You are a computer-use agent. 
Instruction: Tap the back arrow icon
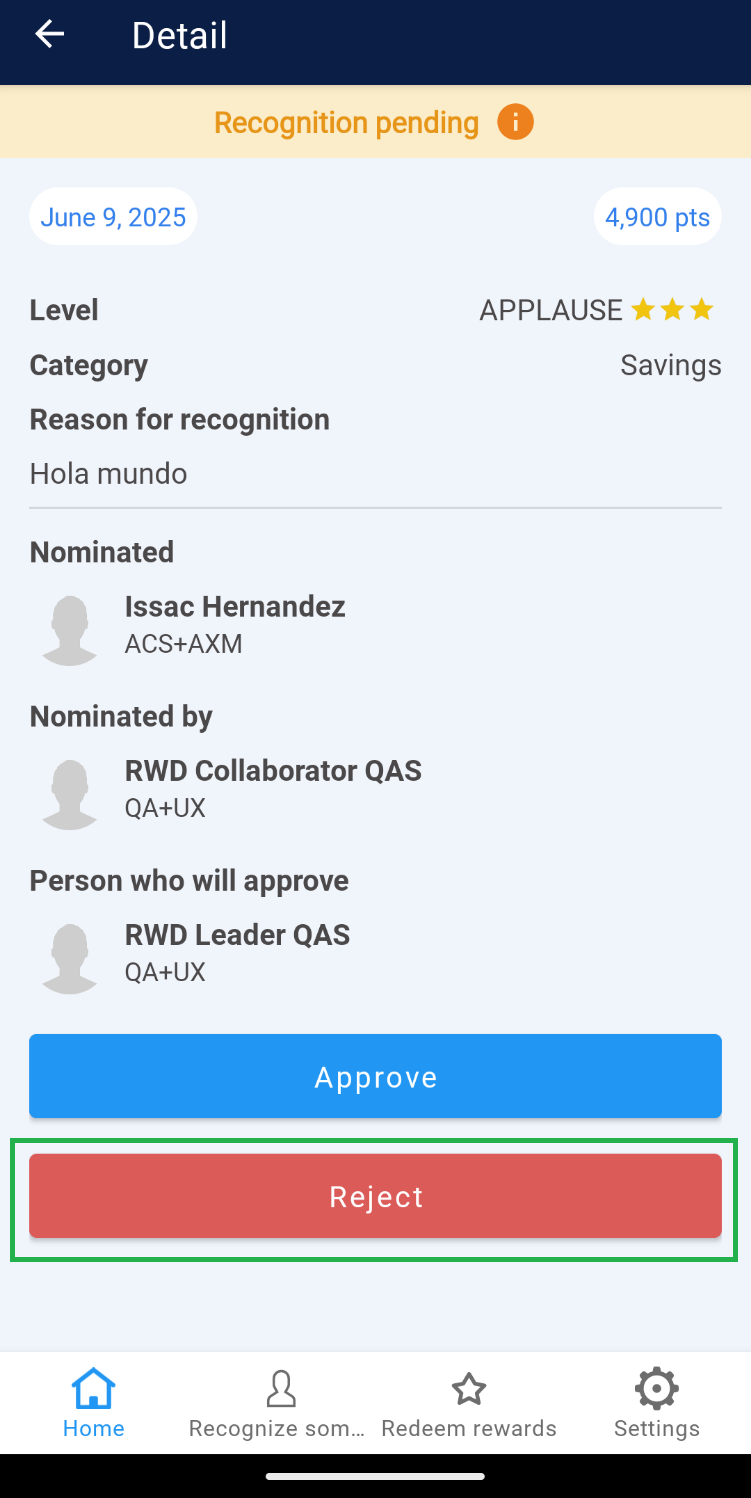[49, 35]
